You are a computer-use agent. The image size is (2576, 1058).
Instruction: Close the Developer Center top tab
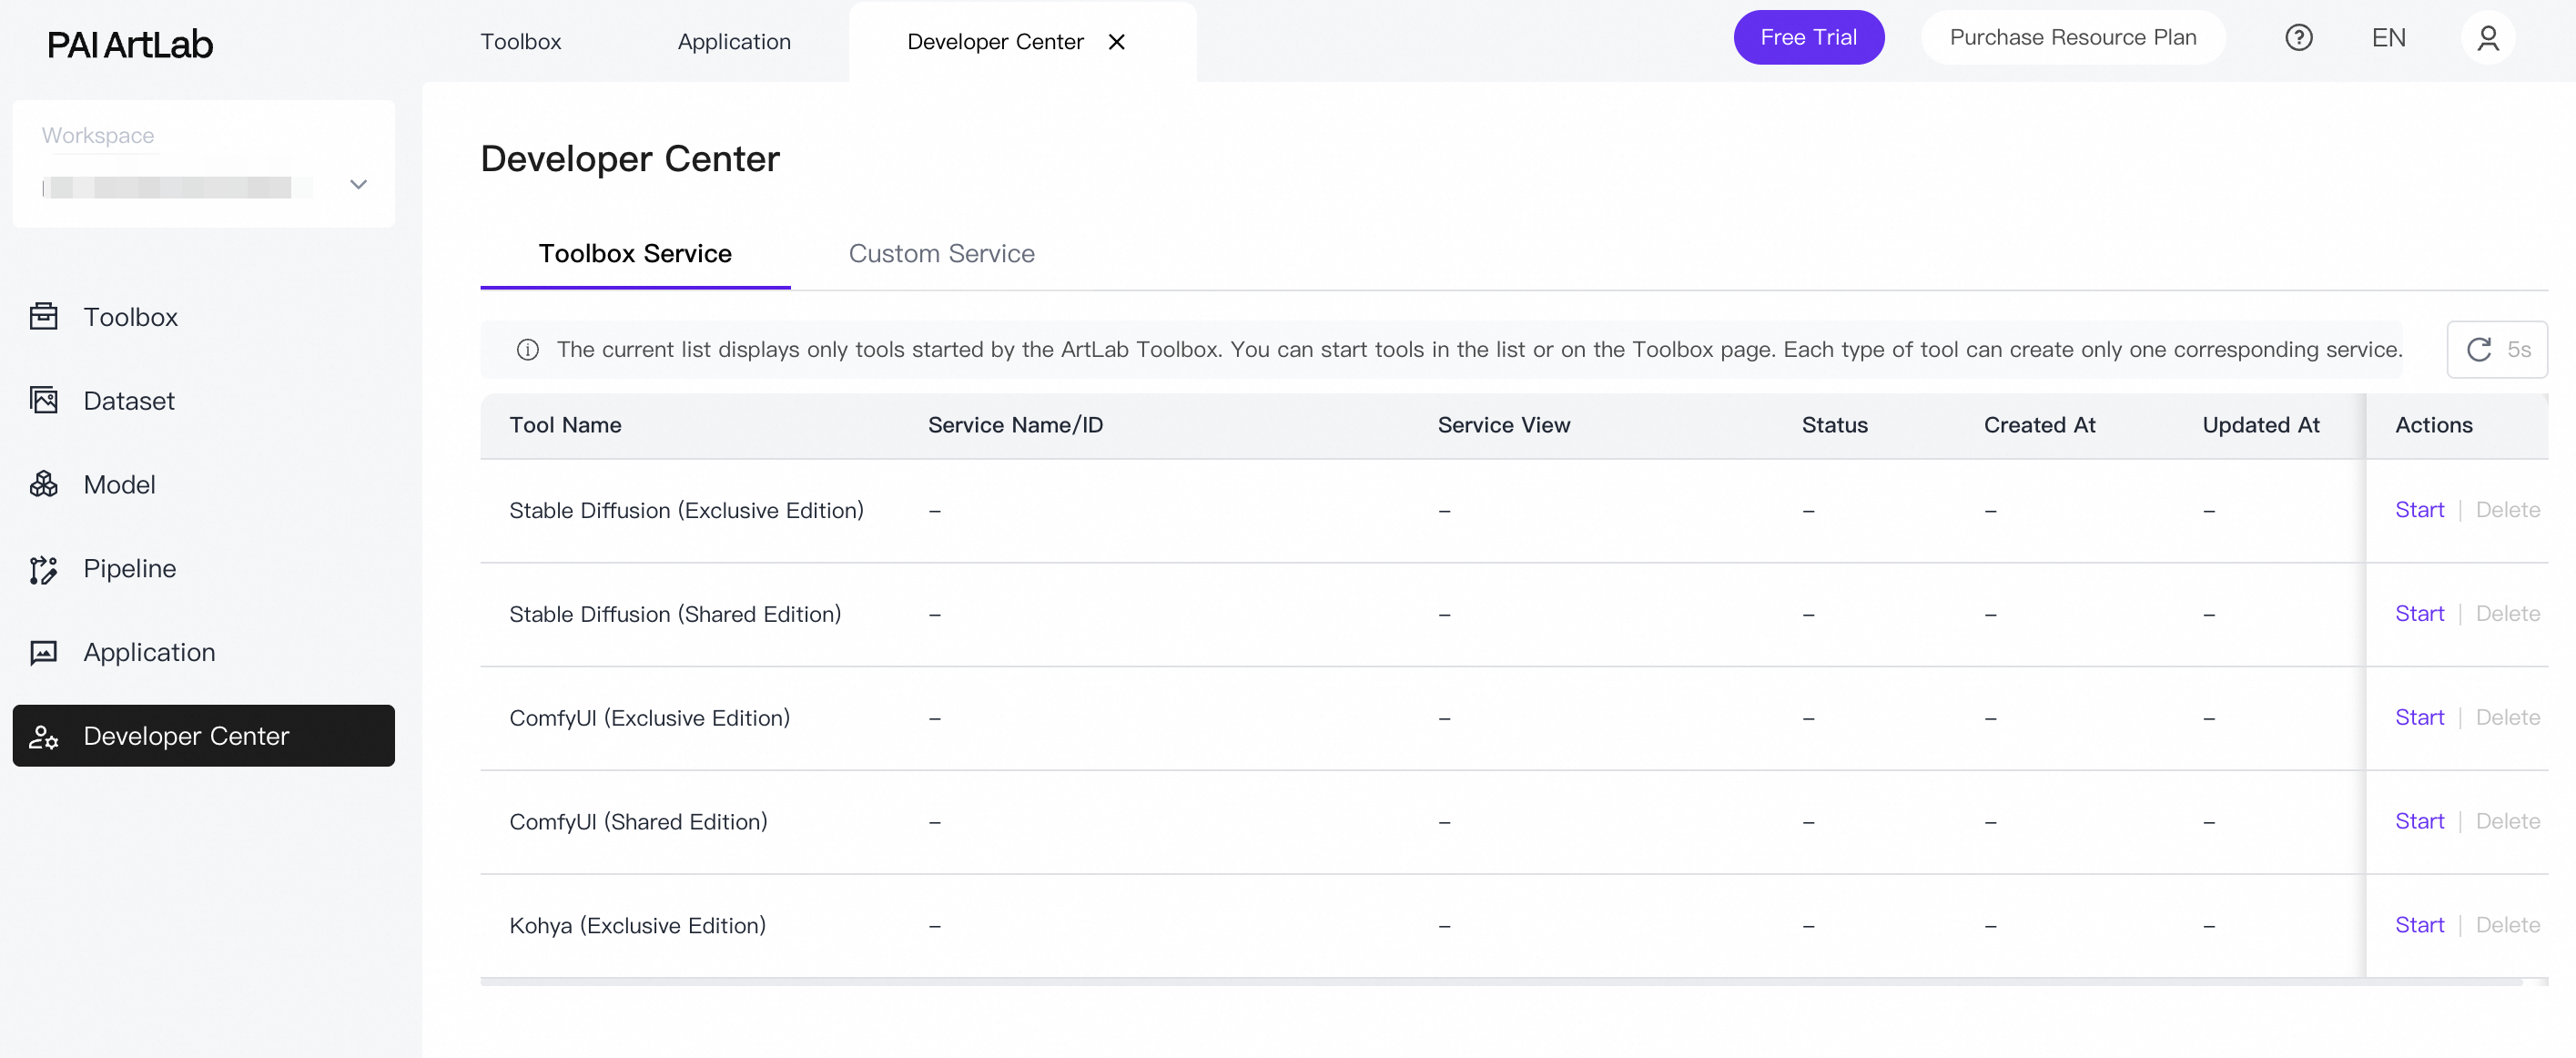tap(1117, 42)
